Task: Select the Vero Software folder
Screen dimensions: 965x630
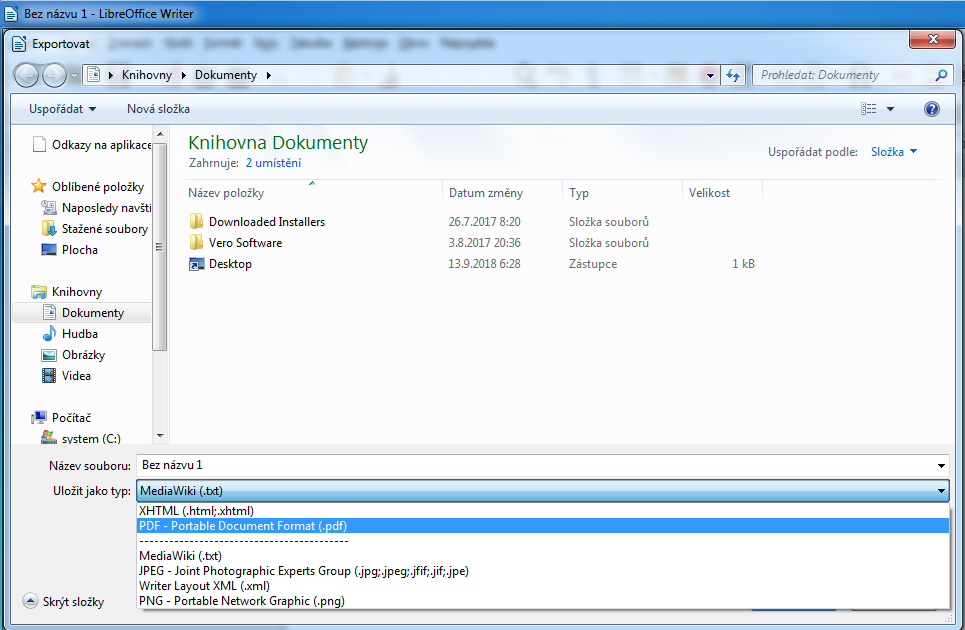Action: (245, 243)
